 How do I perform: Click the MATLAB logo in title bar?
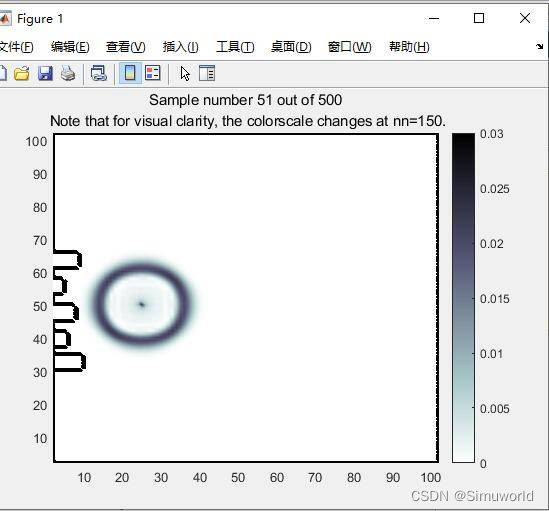pos(5,19)
